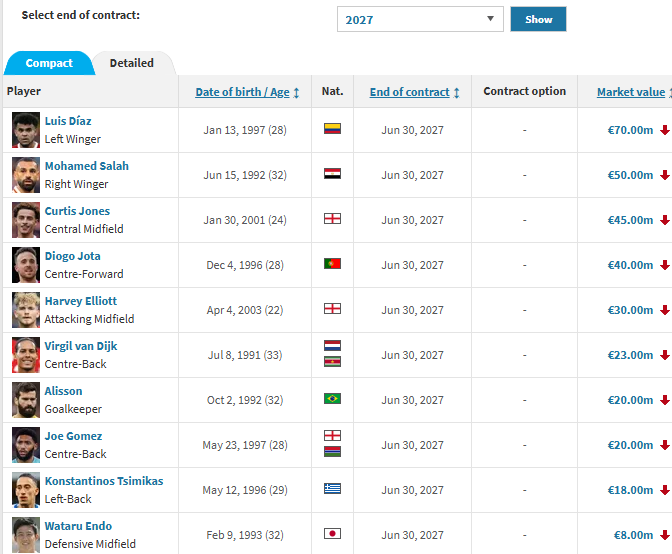Open Luis Díaz player profile

point(68,121)
